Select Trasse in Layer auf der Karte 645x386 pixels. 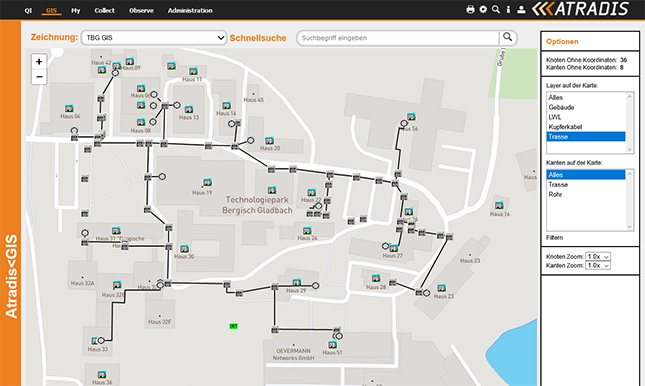586,137
